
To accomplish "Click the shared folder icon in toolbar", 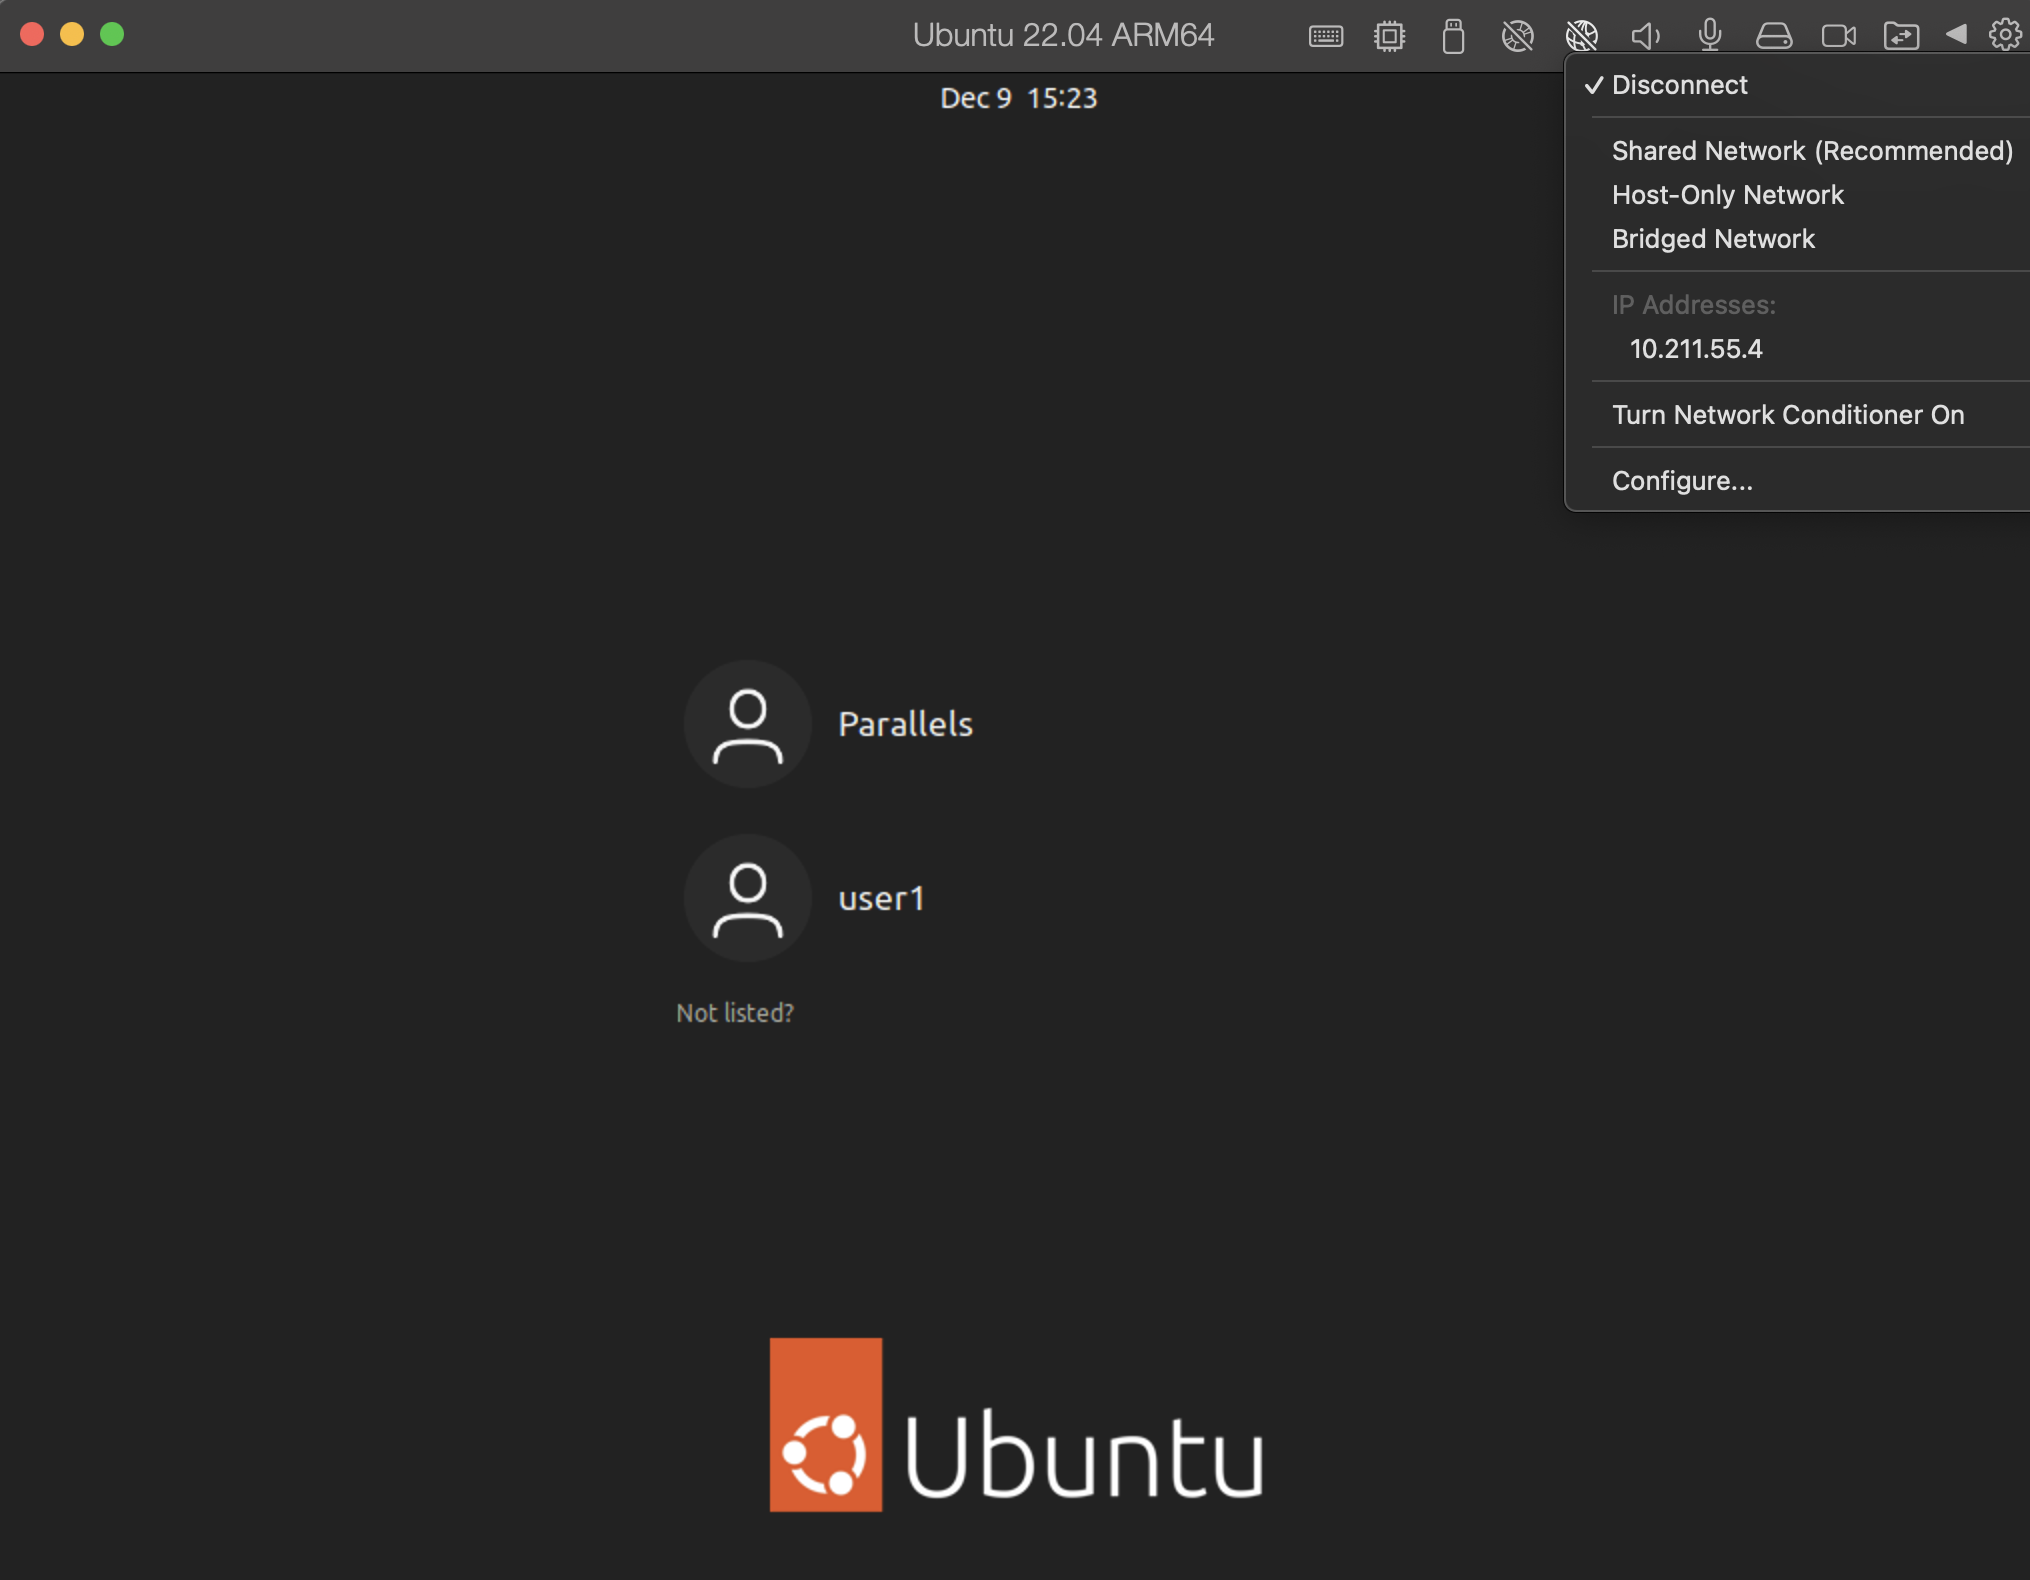I will [x=1905, y=33].
